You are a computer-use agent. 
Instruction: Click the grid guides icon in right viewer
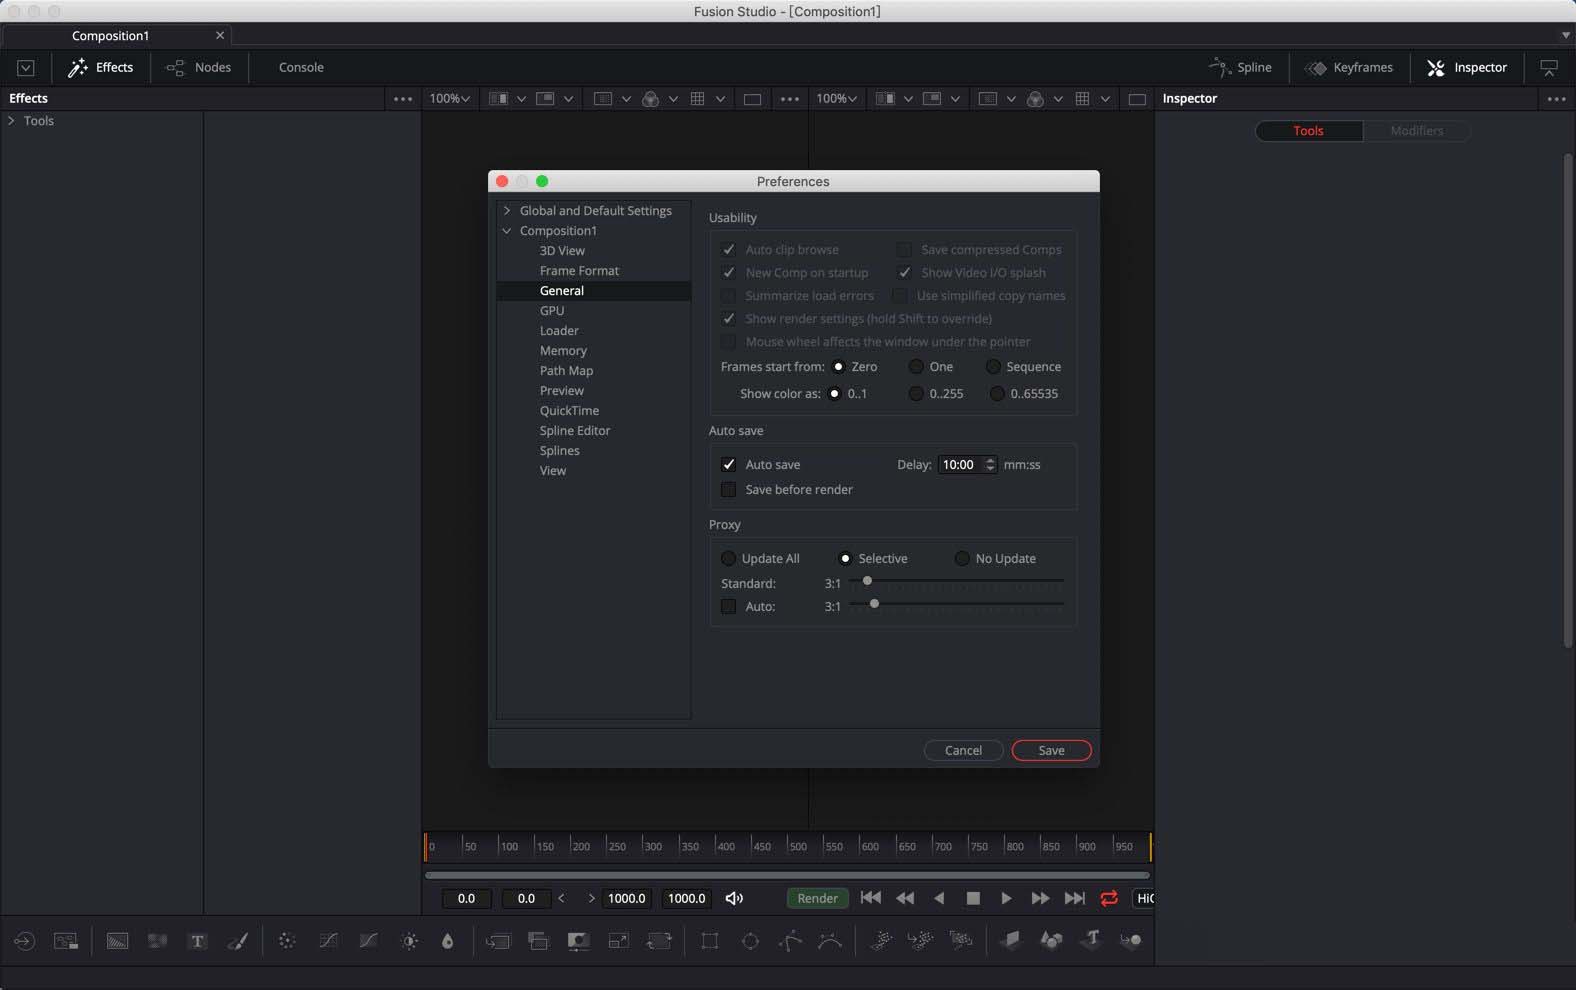[x=1082, y=99]
